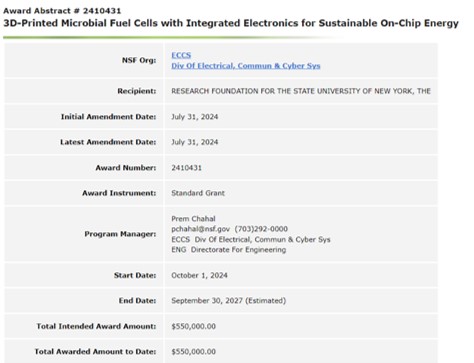Click the Start Date value October 1, 2024

tap(199, 275)
